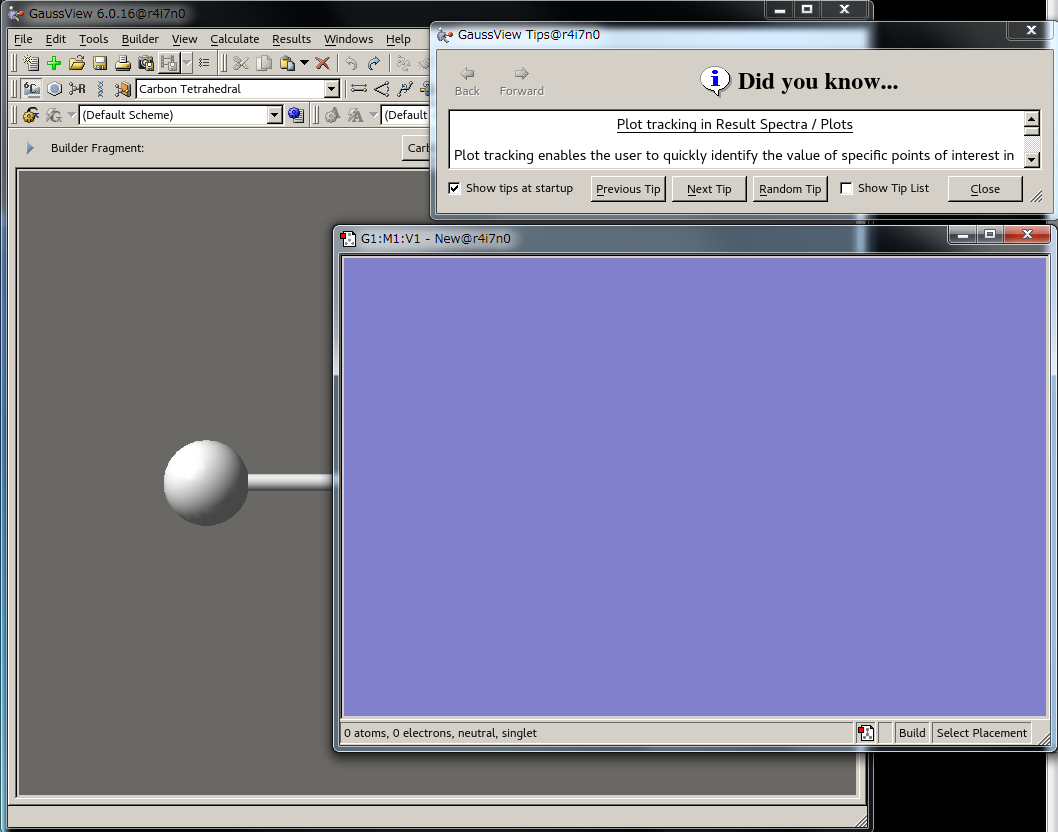Open the Tools menu
This screenshot has width=1058, height=832.
click(94, 39)
